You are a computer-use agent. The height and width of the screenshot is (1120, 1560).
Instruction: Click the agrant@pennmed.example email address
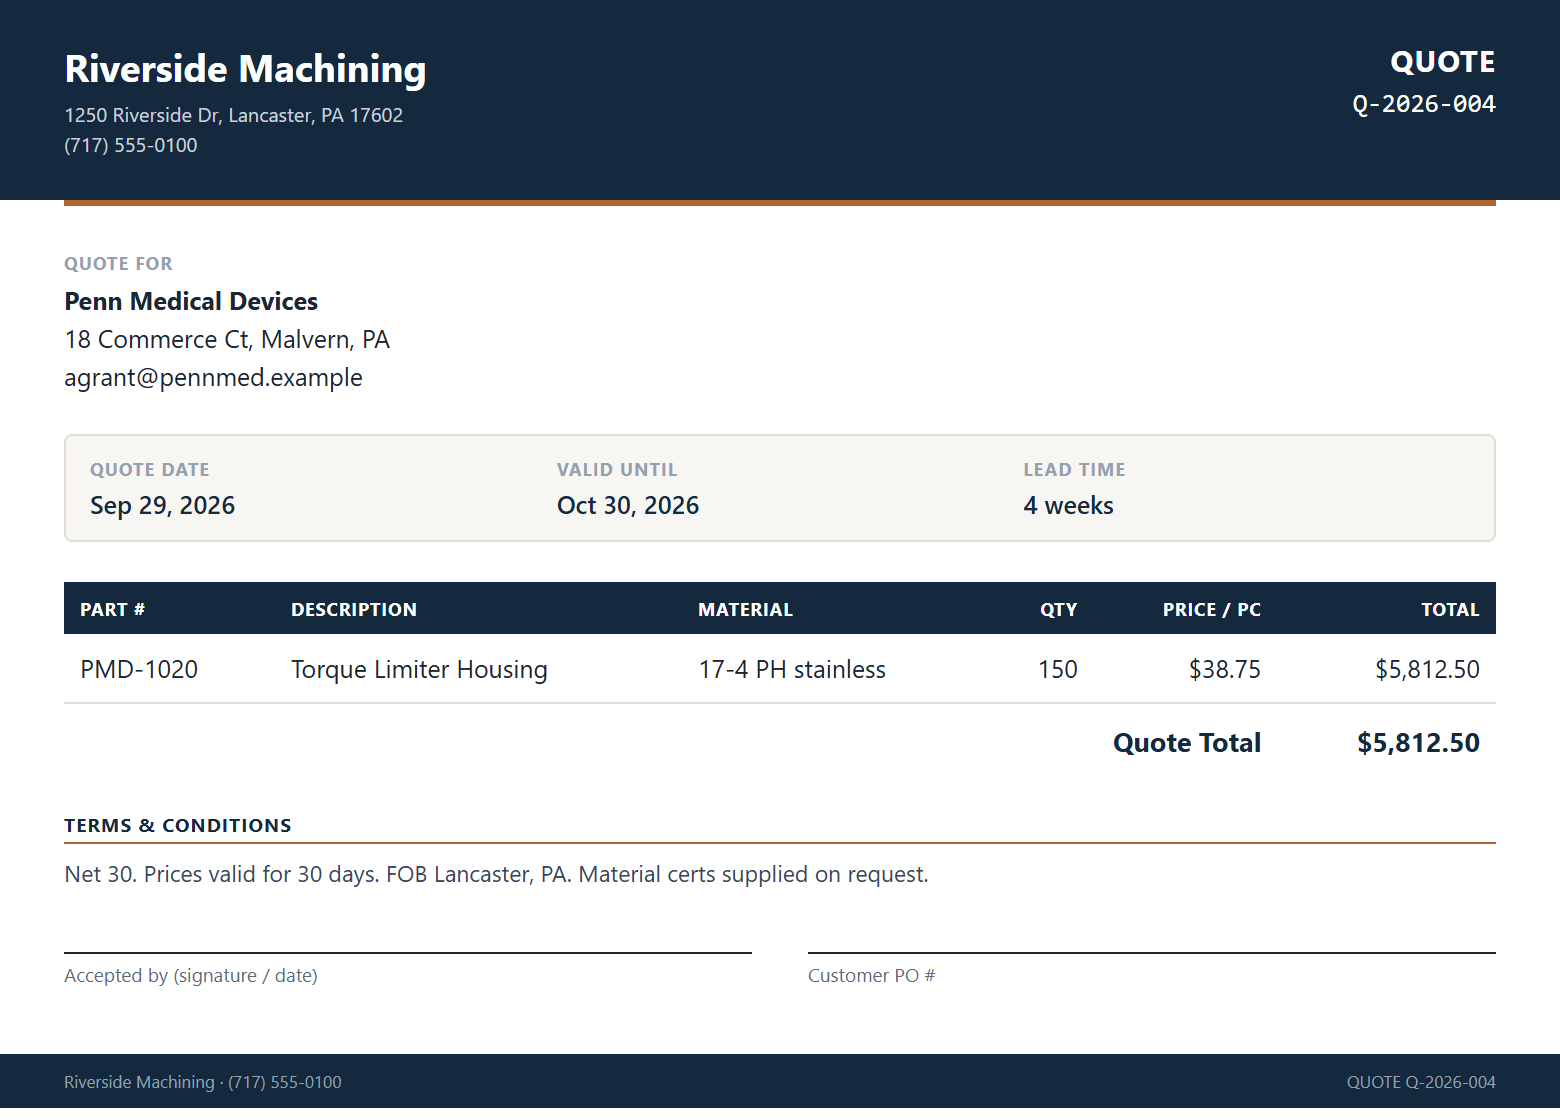tap(213, 378)
